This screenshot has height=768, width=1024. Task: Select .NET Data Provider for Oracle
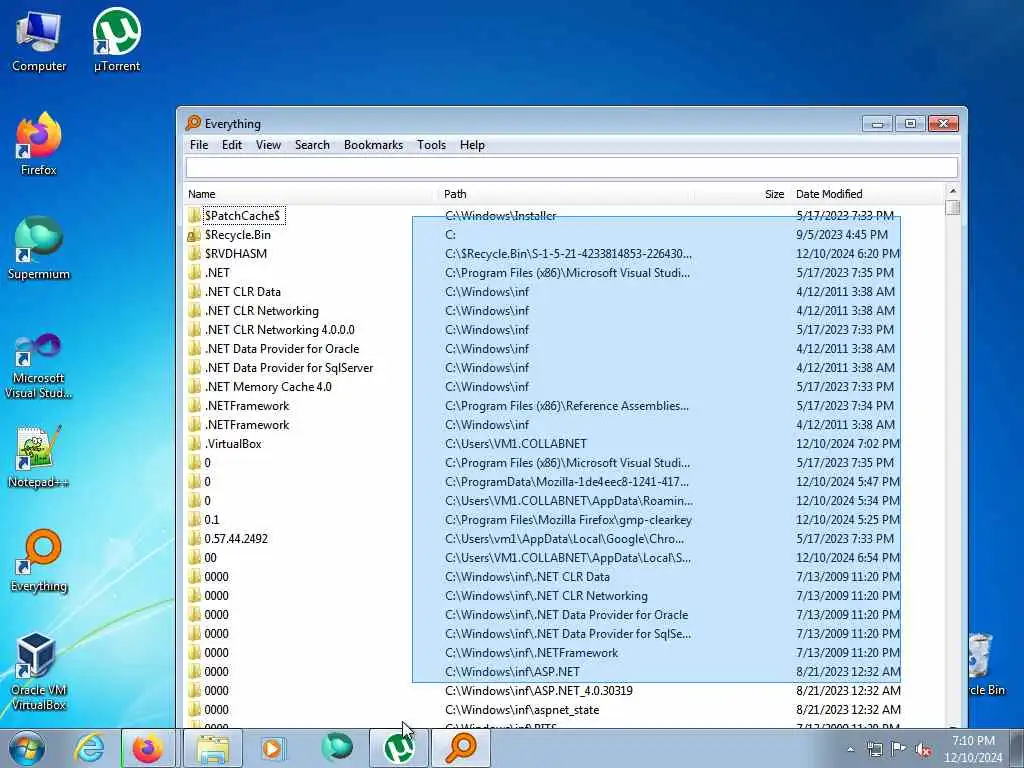(x=281, y=349)
